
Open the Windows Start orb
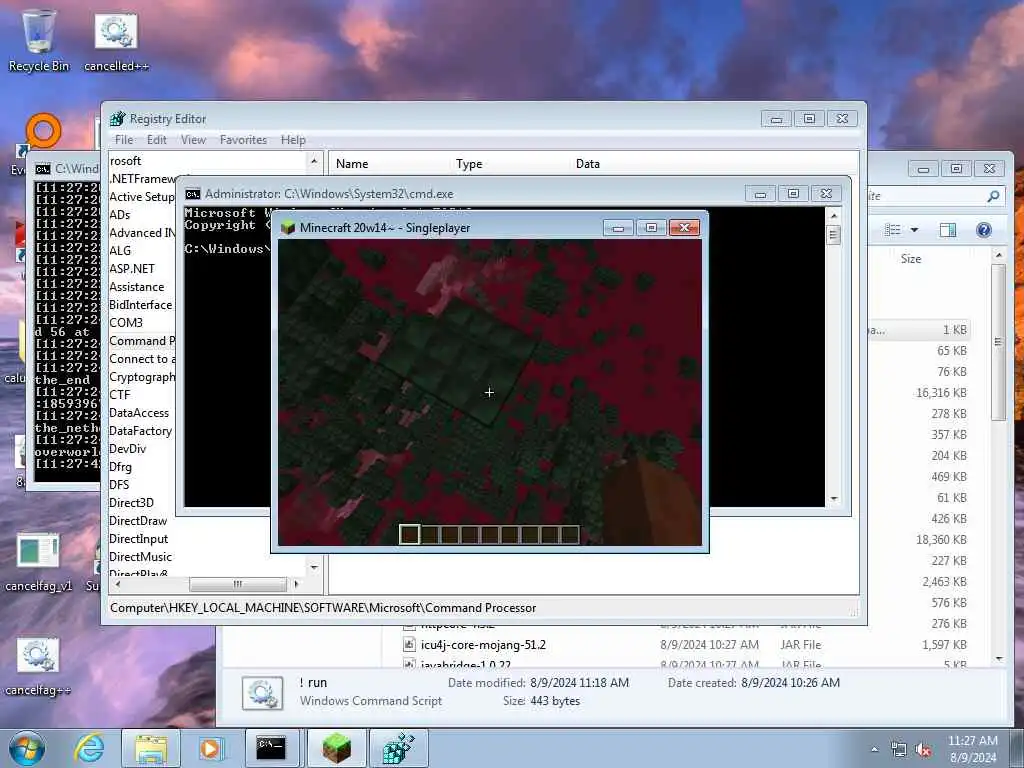pos(27,748)
